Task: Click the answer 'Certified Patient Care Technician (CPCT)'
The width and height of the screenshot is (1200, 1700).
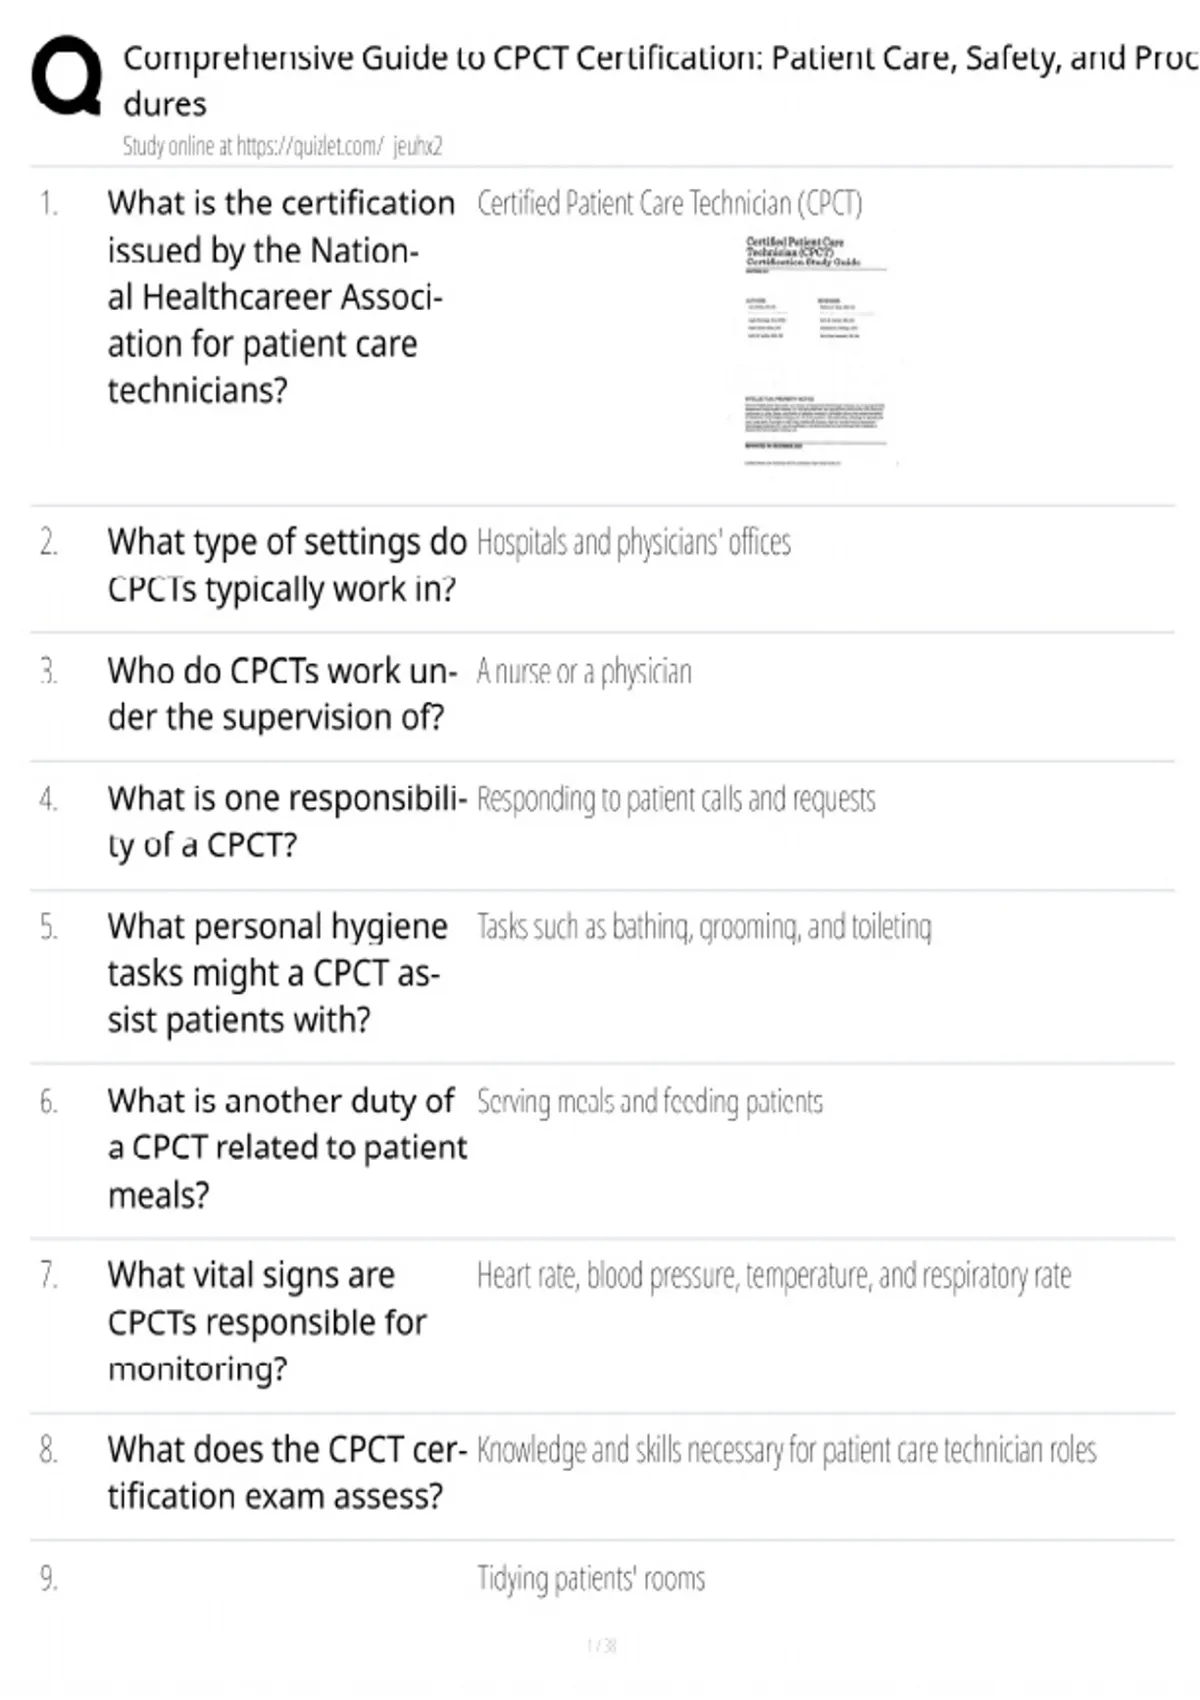Action: click(669, 204)
